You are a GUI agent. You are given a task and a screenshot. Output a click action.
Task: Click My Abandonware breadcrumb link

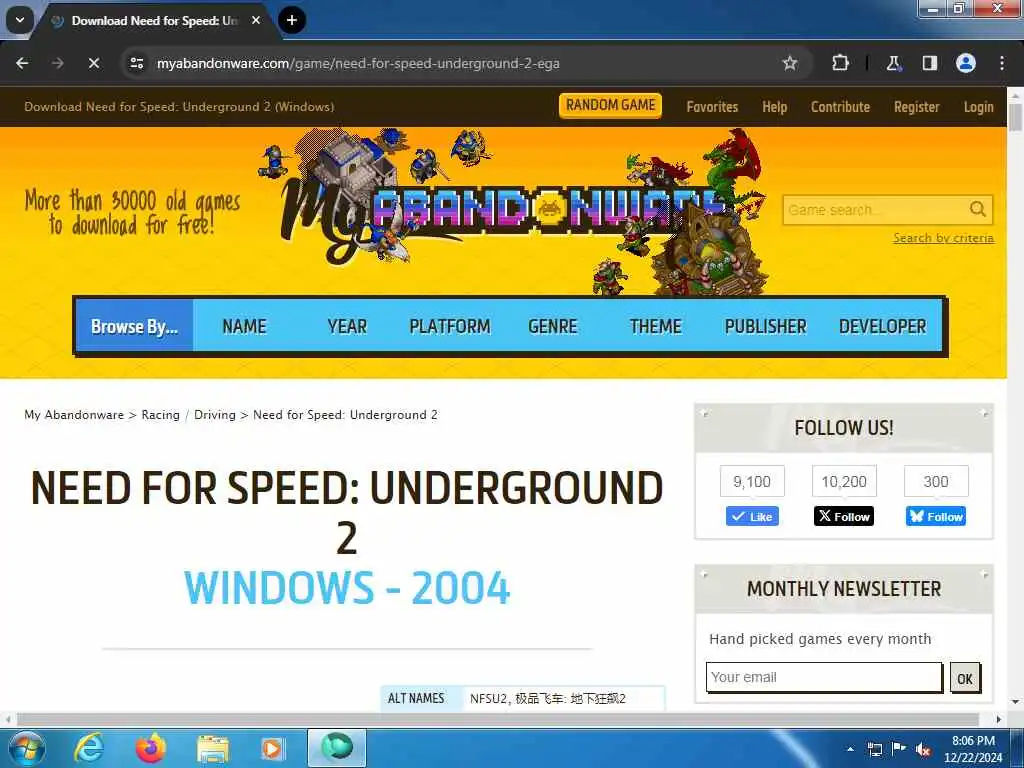(x=74, y=415)
